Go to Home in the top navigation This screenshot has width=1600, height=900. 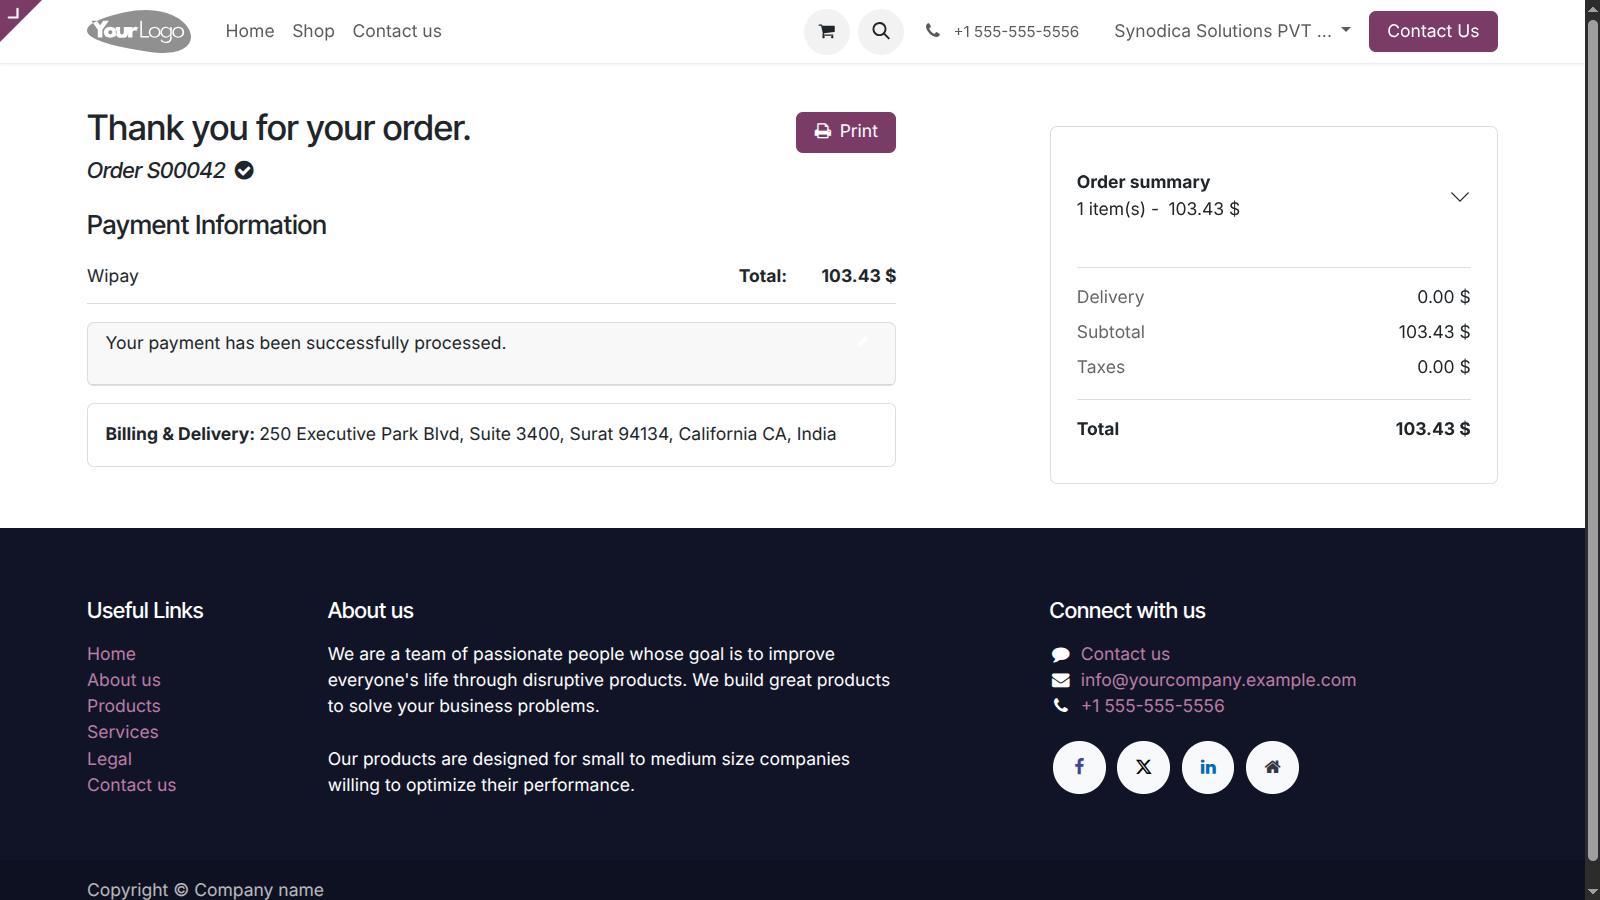[x=250, y=31]
